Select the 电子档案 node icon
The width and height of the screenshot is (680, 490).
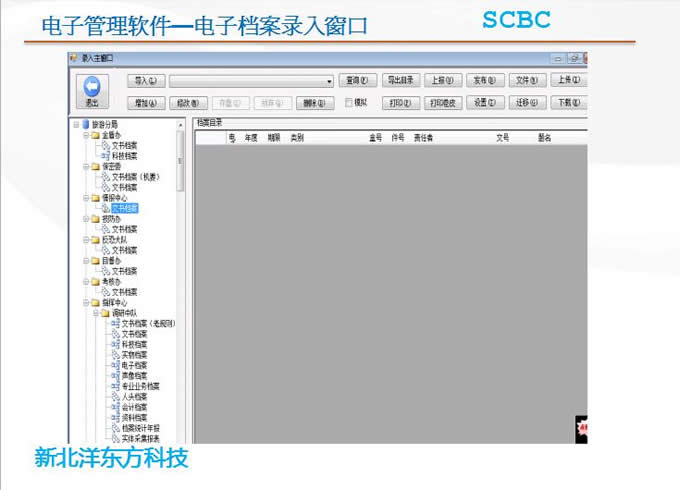(115, 365)
